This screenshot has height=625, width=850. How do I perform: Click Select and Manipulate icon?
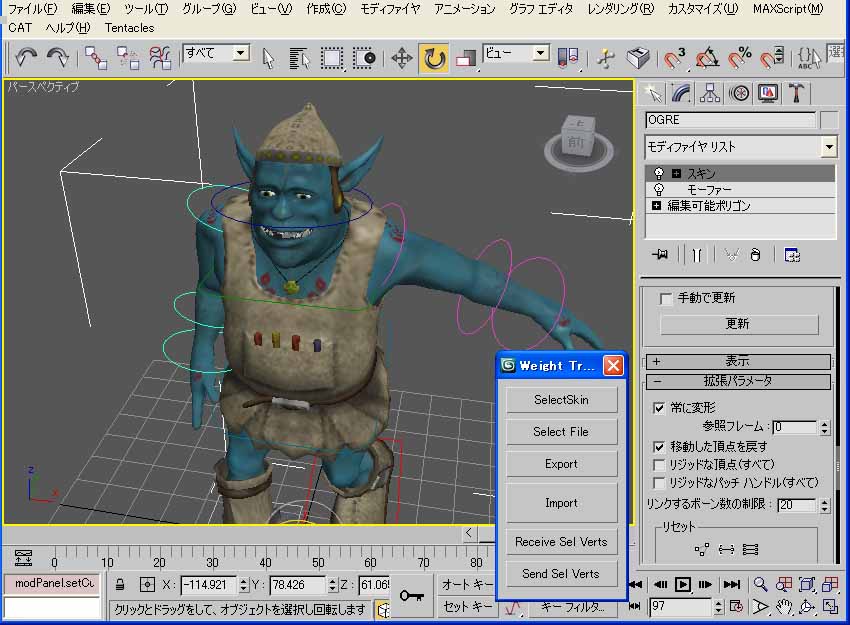coord(606,58)
